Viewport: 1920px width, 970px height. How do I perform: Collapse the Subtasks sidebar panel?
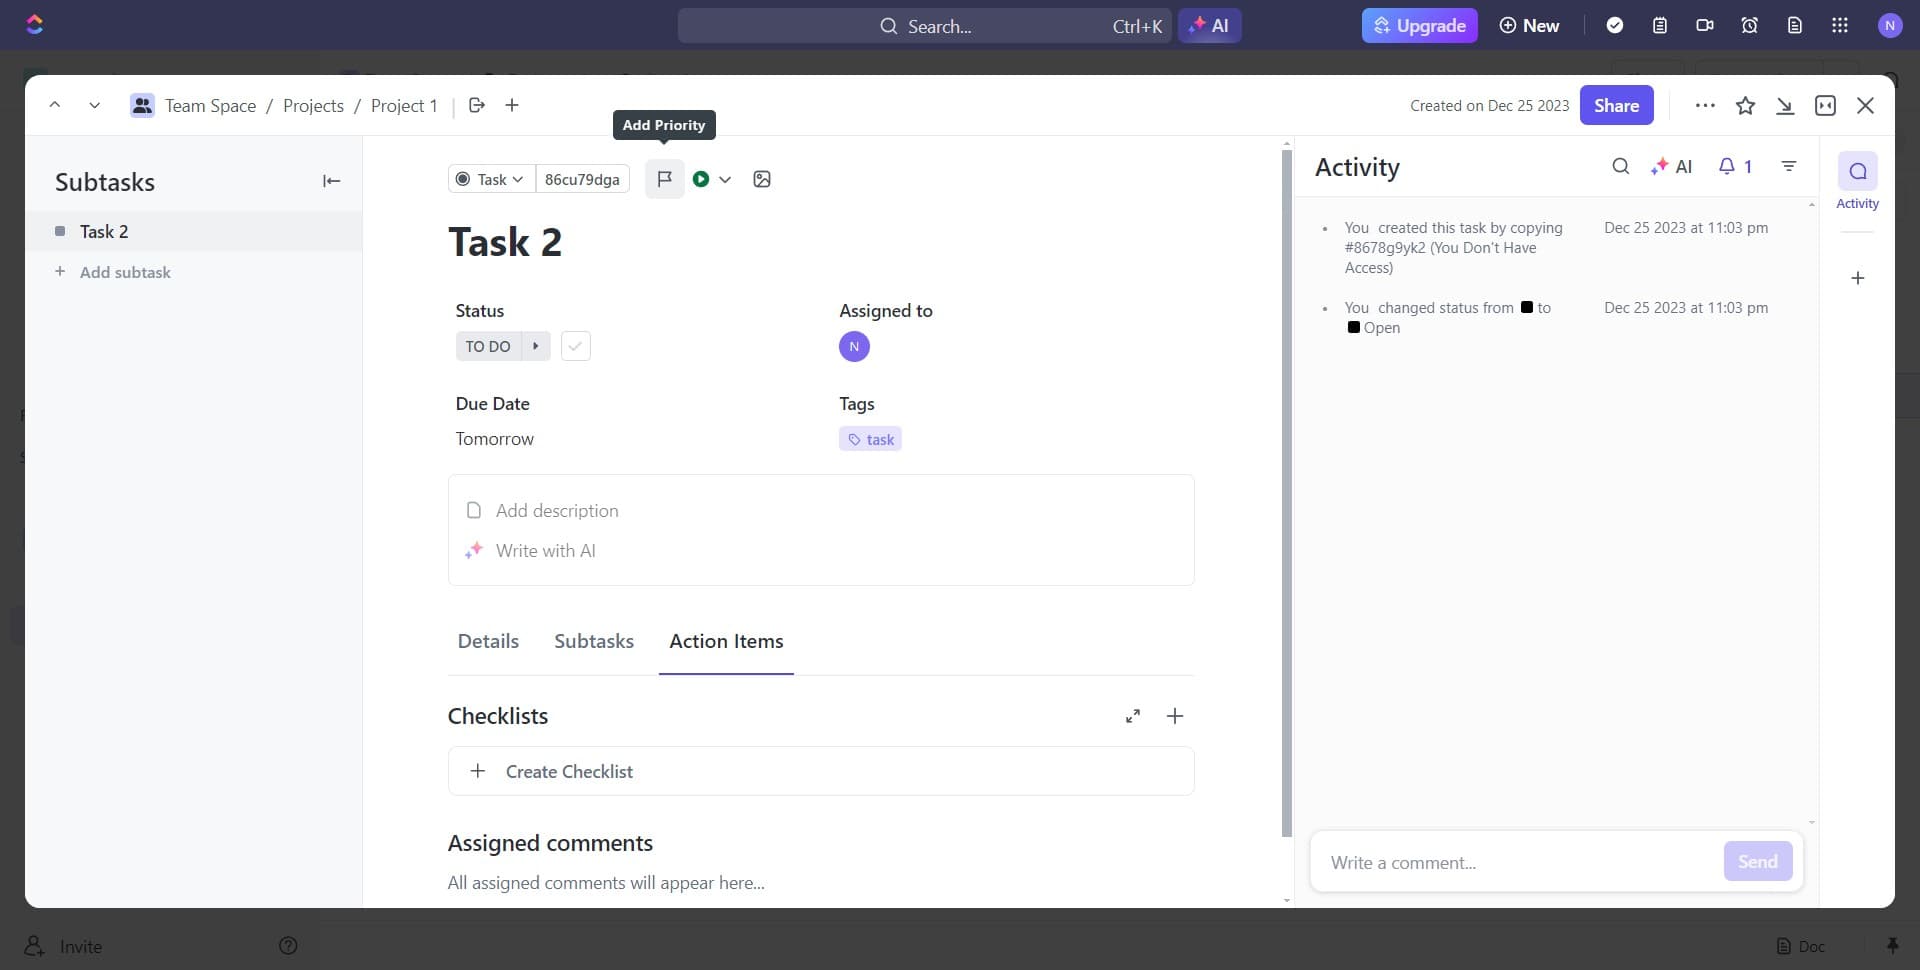tap(331, 181)
